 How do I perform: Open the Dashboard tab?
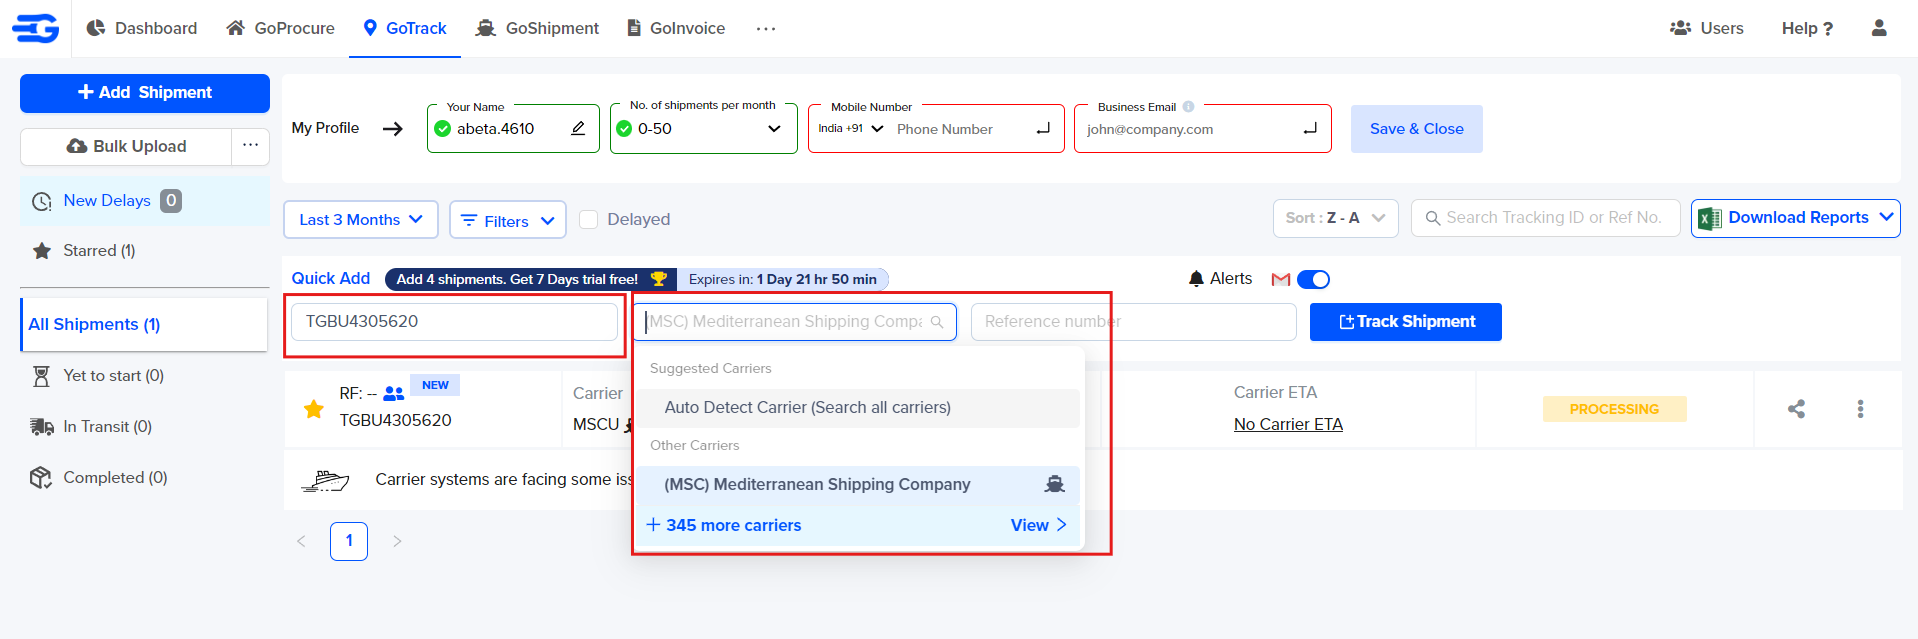coord(142,28)
